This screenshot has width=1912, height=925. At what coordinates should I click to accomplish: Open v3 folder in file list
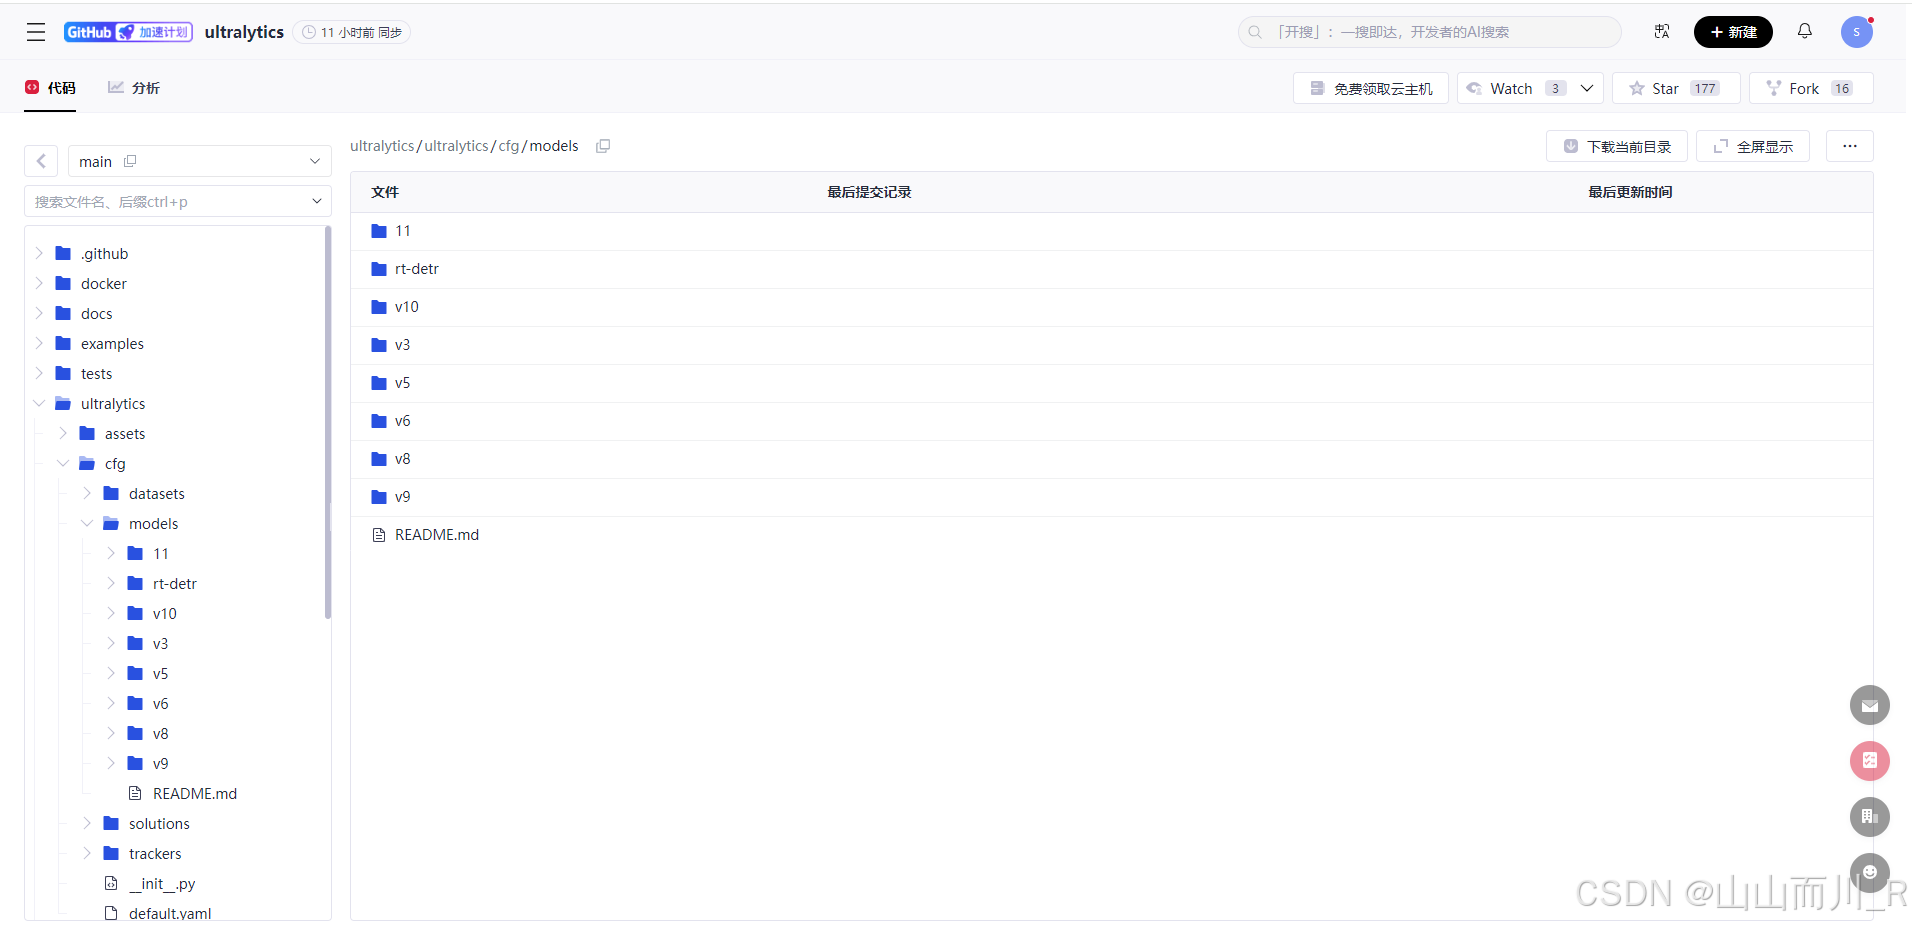coord(402,345)
